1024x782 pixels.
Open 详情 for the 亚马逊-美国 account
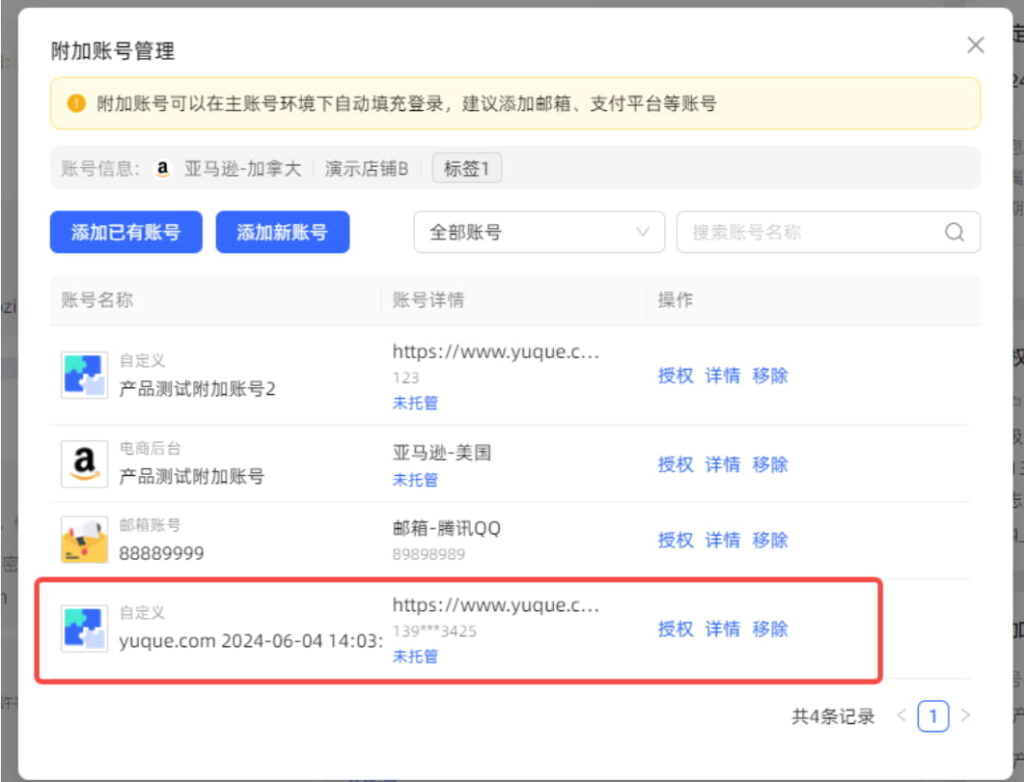[x=722, y=464]
